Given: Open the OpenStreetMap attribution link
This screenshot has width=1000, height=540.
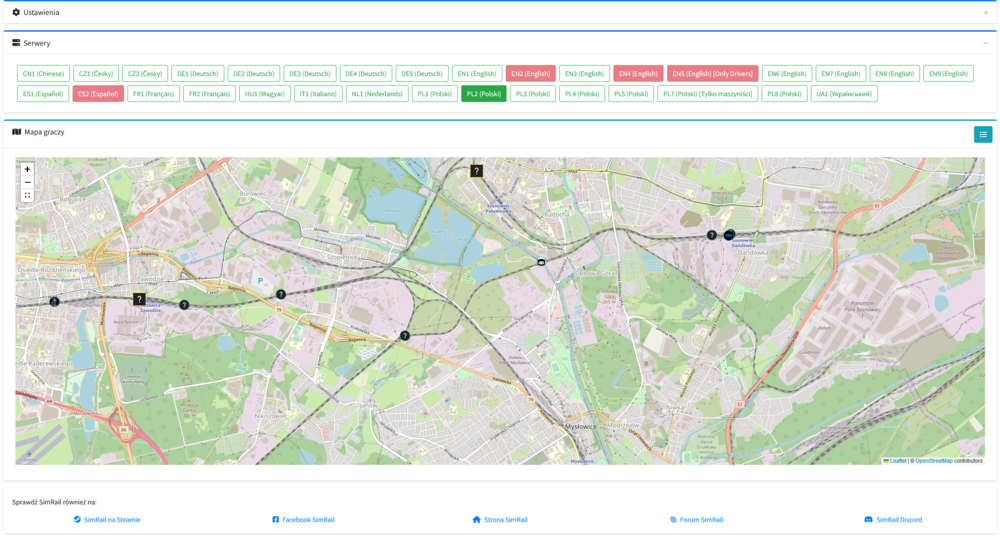Looking at the screenshot, I should pos(934,460).
